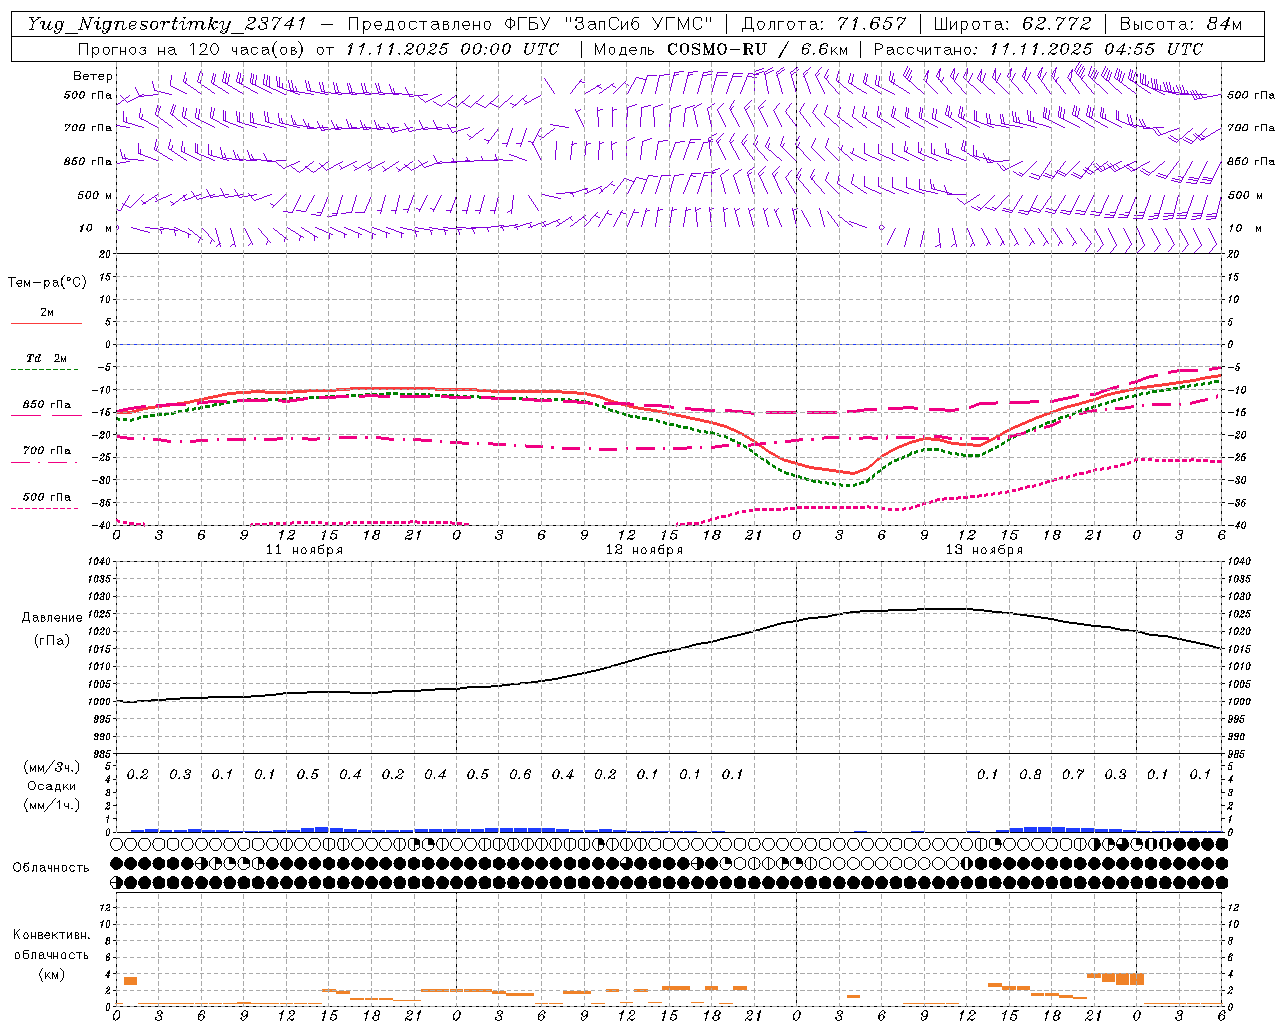Click the Широта: 62.772 value

tap(1012, 24)
